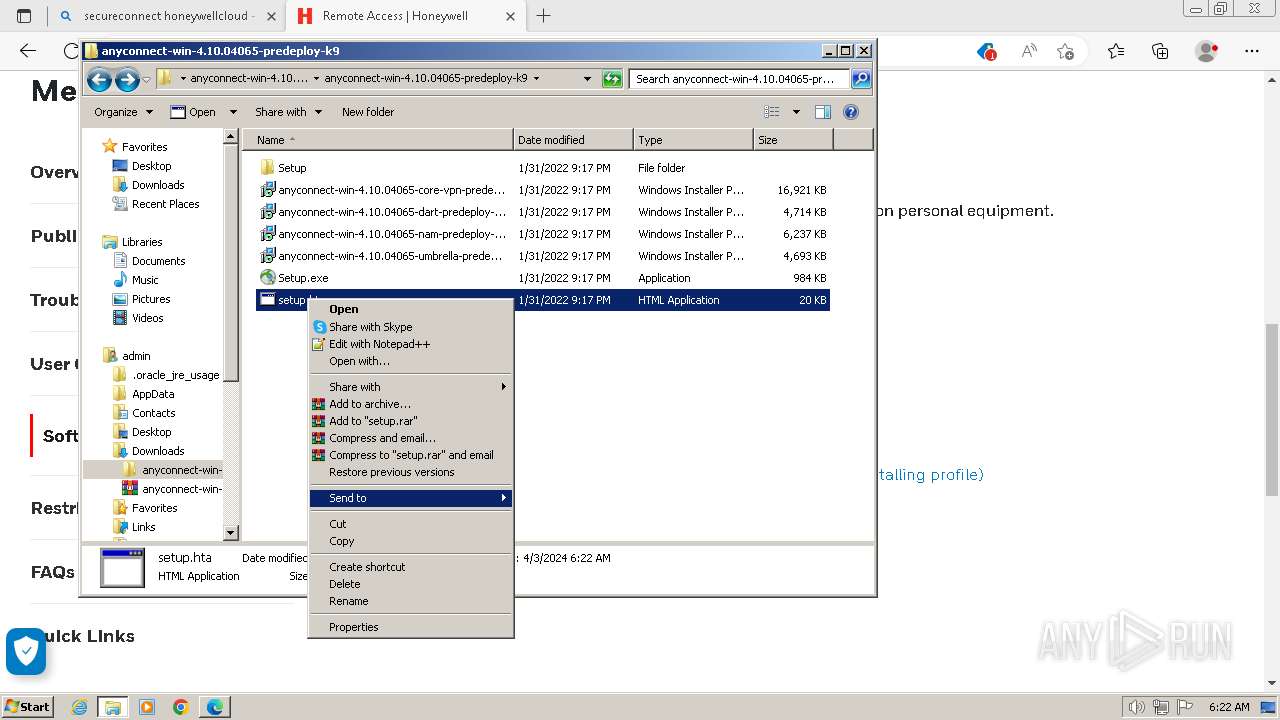Click the navigation pane scrollbar down arrow

[231, 533]
